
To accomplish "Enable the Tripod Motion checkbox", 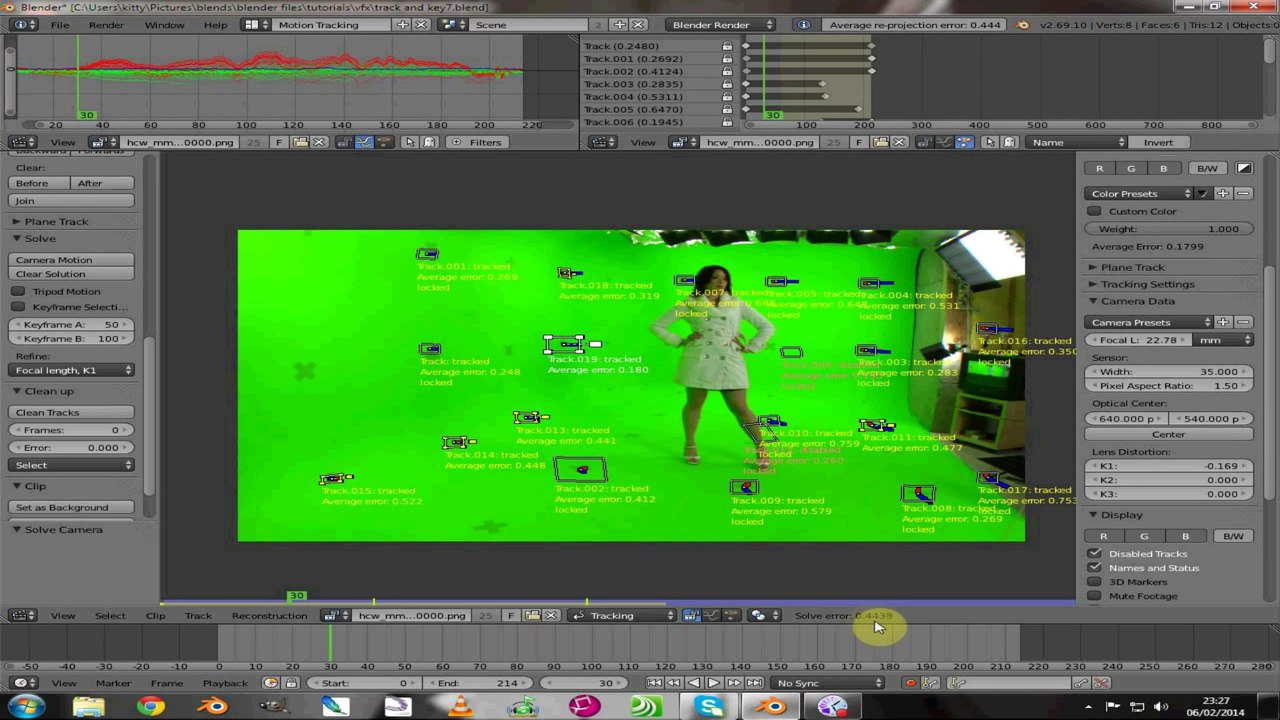I will [18, 291].
